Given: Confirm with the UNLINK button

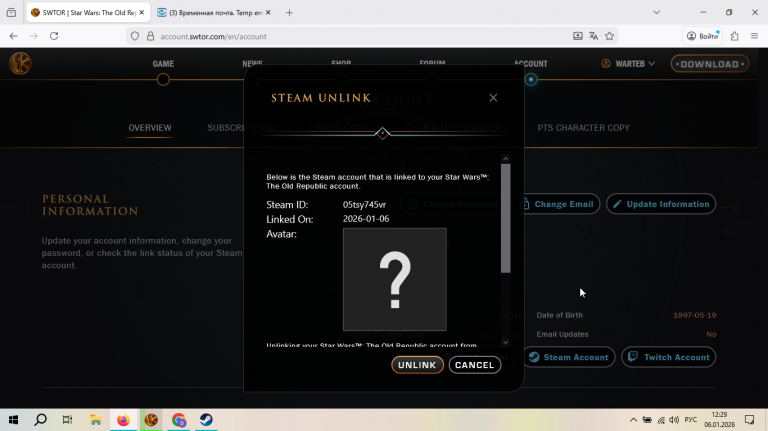Looking at the screenshot, I should [x=417, y=365].
